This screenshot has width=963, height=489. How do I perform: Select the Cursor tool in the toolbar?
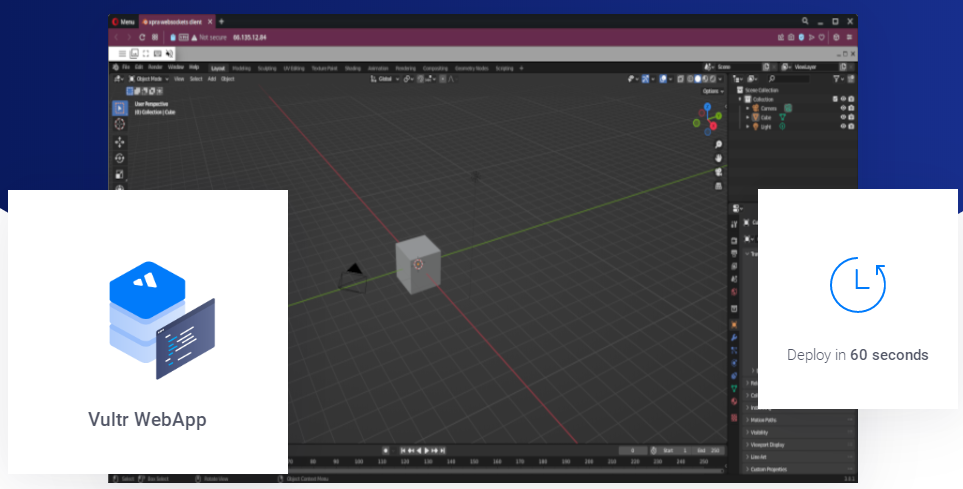click(x=120, y=124)
